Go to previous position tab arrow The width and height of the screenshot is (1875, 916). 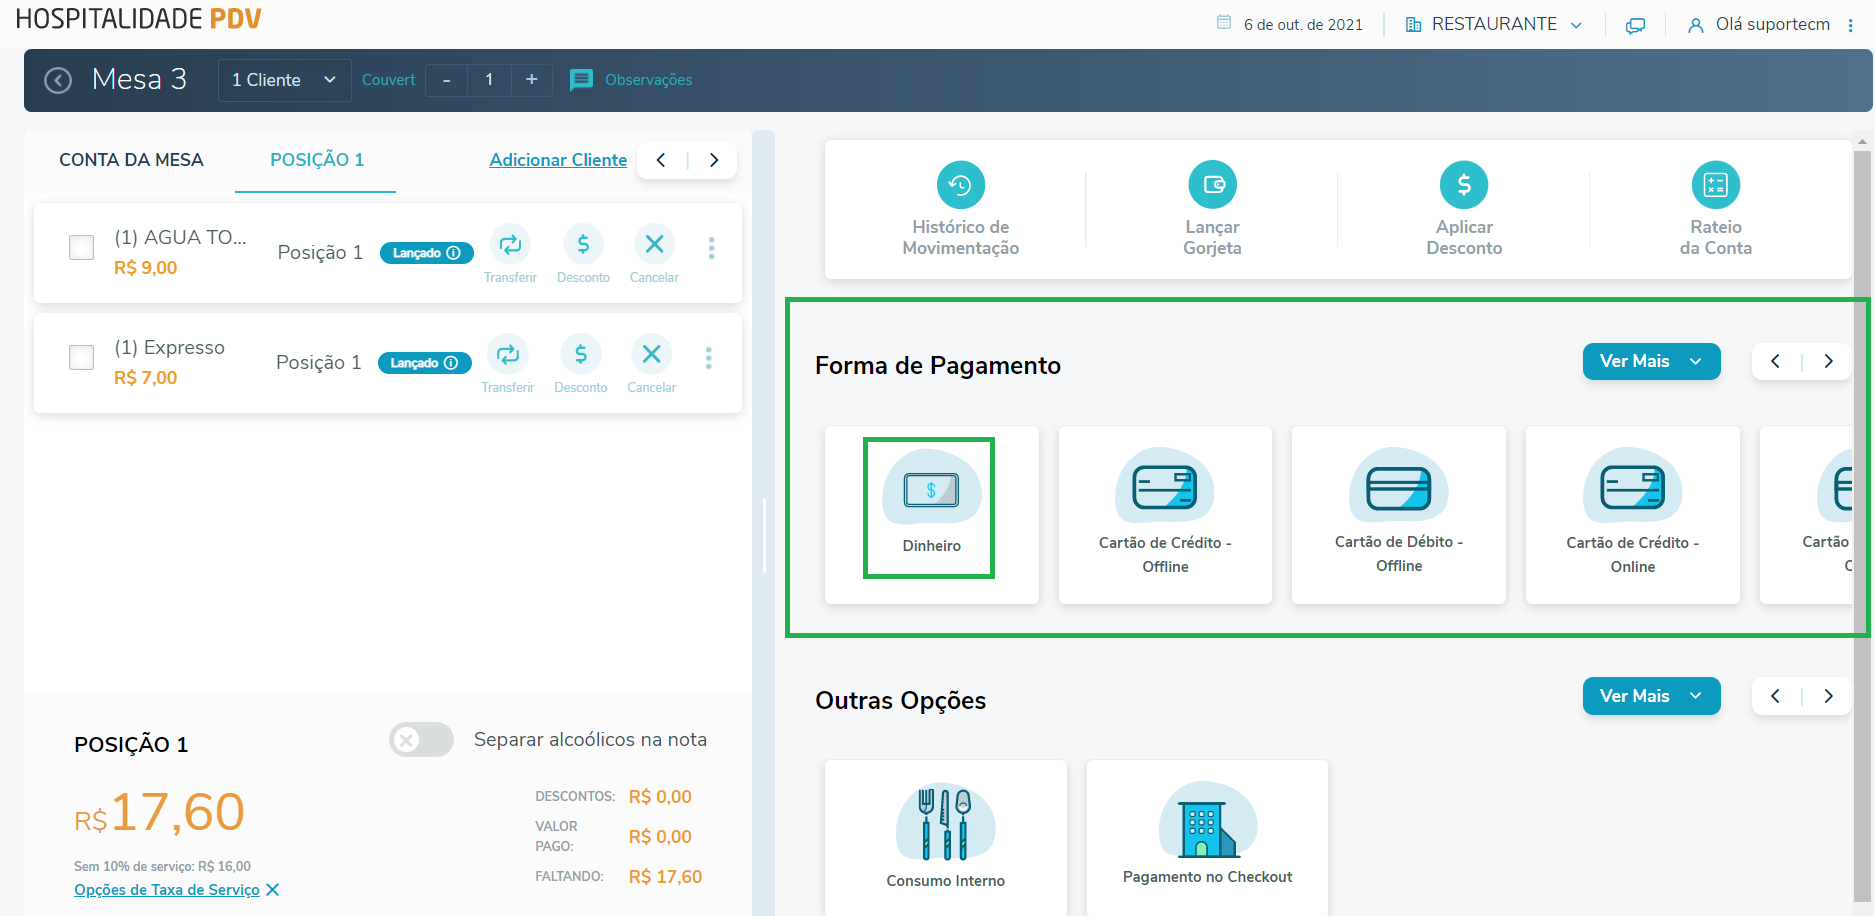pyautogui.click(x=661, y=160)
